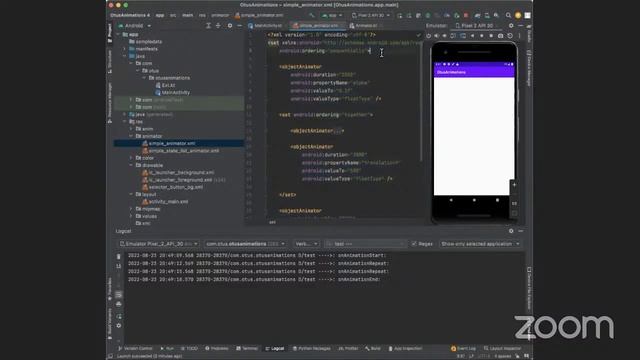Open the Terminal tool window tab

click(x=247, y=348)
